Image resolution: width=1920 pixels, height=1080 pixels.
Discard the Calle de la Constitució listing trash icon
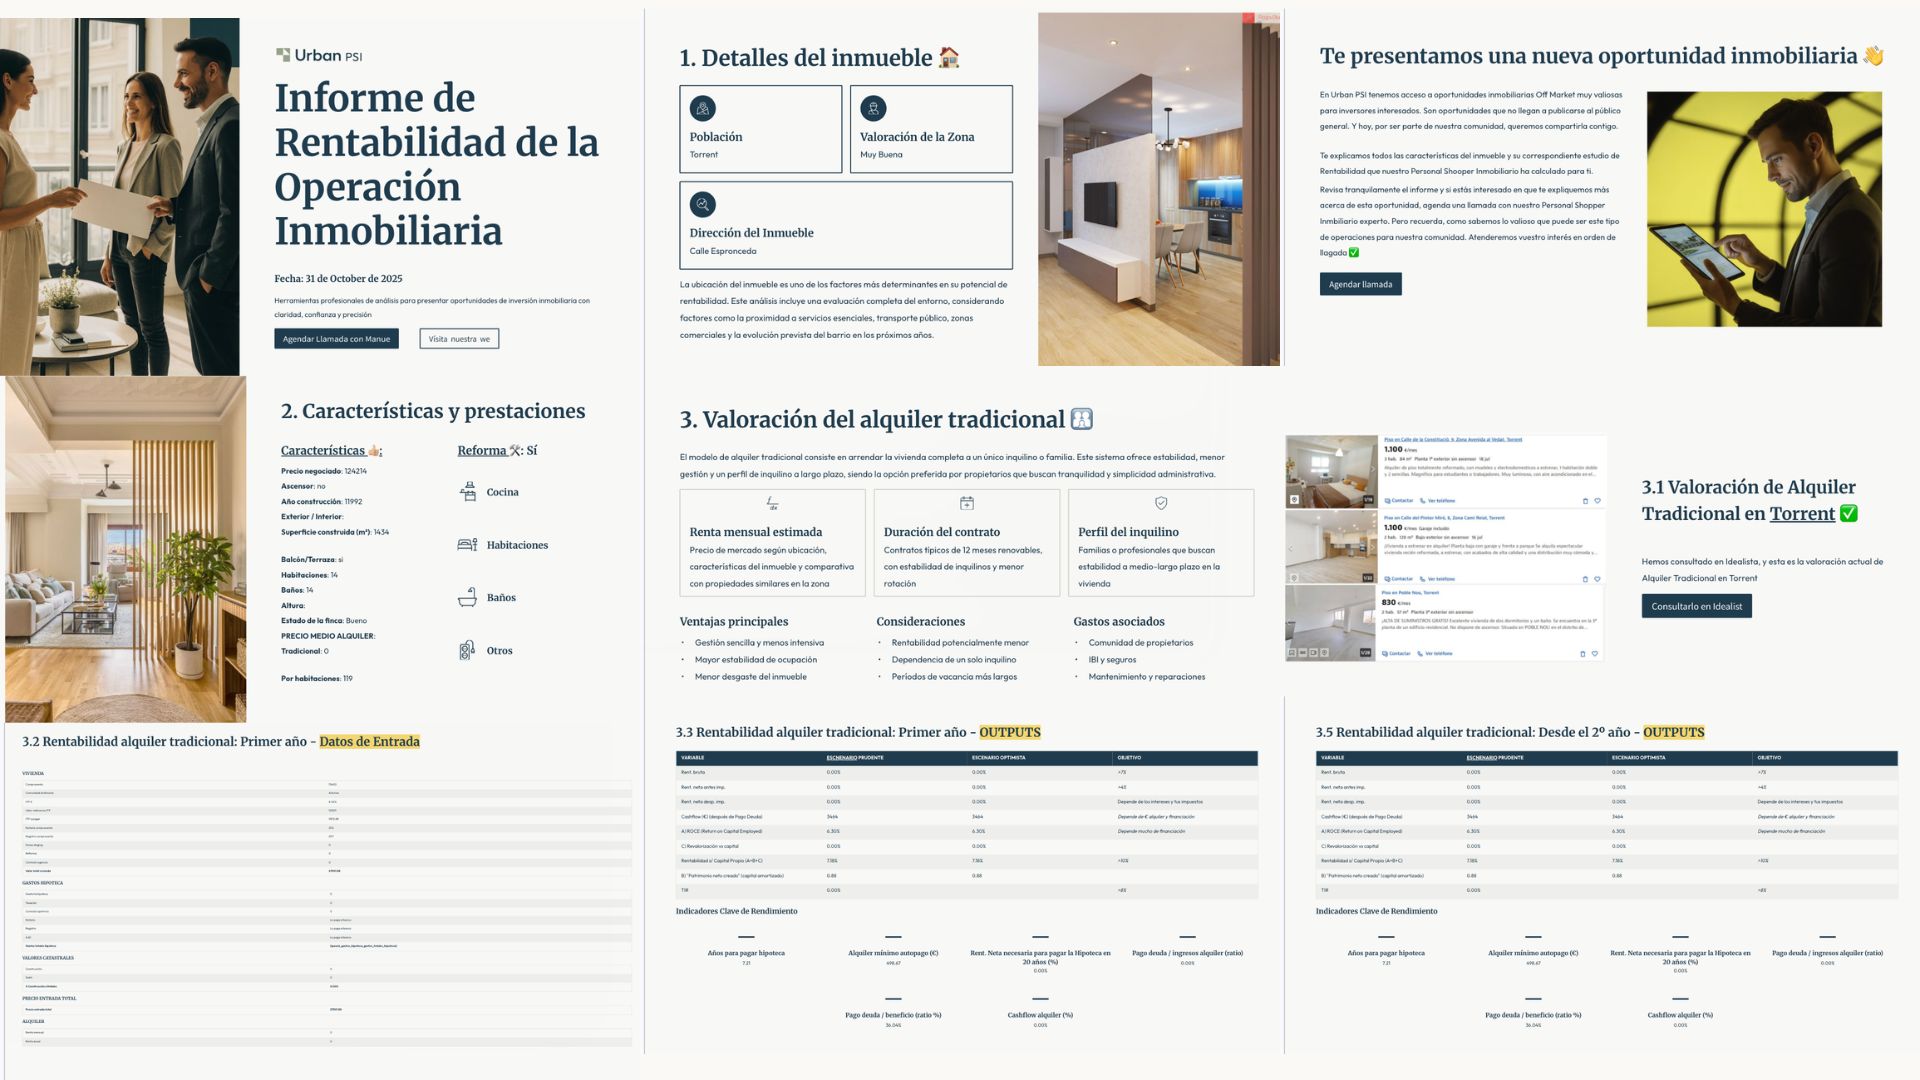click(1585, 501)
